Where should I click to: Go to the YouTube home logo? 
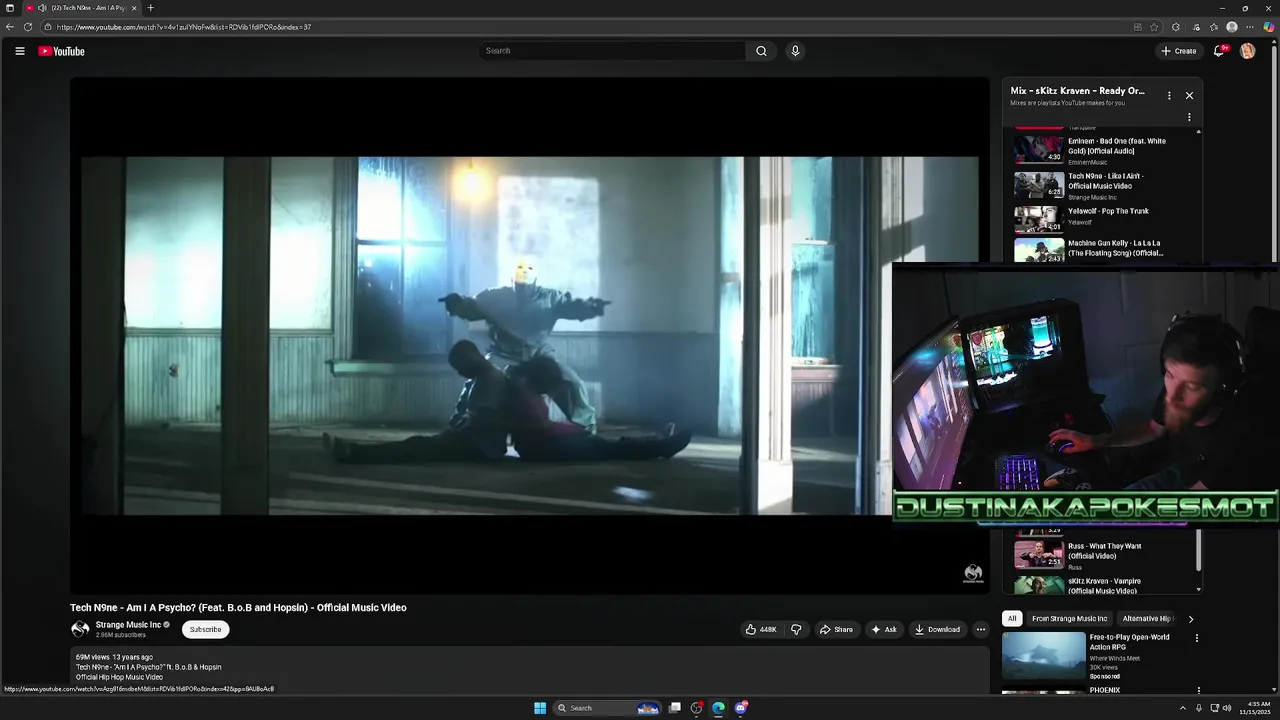coord(61,51)
